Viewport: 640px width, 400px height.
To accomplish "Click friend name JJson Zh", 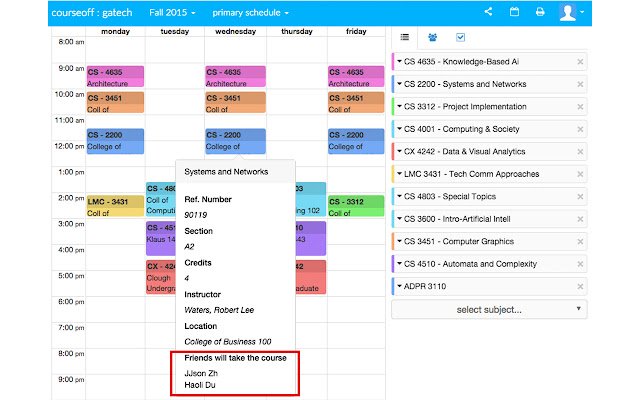I will tap(201, 373).
